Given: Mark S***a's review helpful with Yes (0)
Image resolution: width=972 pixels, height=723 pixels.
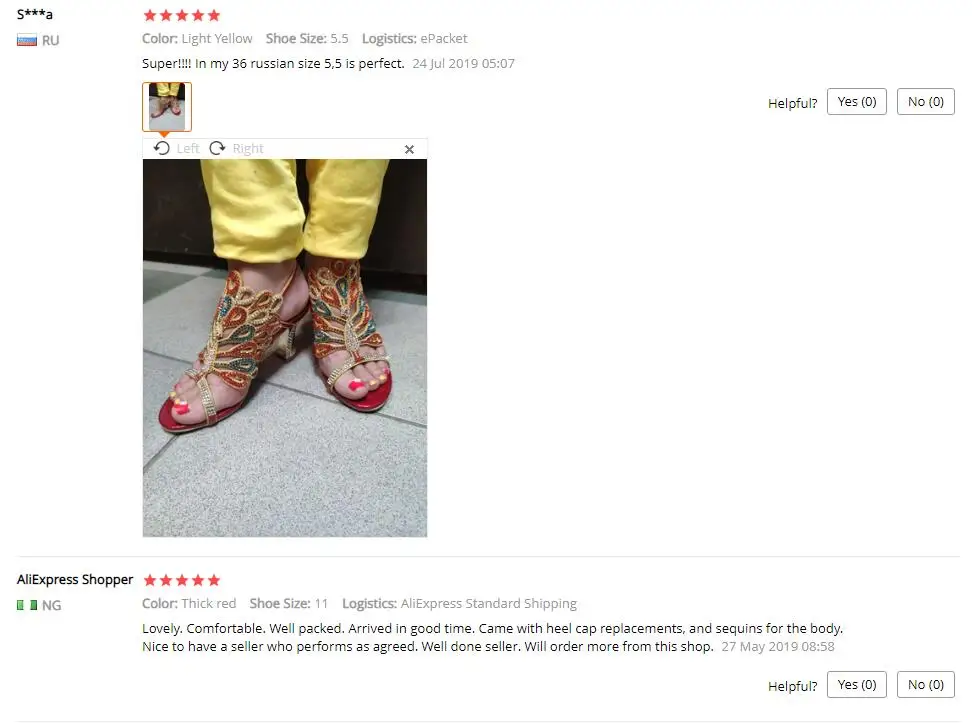Looking at the screenshot, I should [857, 102].
